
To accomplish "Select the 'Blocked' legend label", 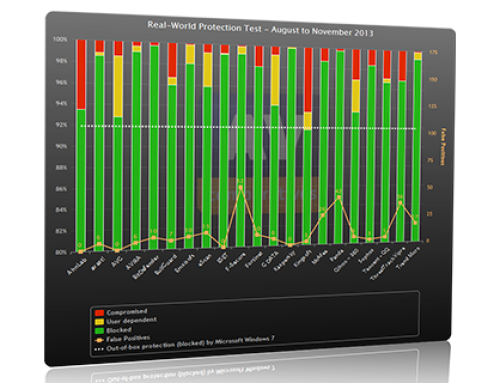I will (119, 330).
